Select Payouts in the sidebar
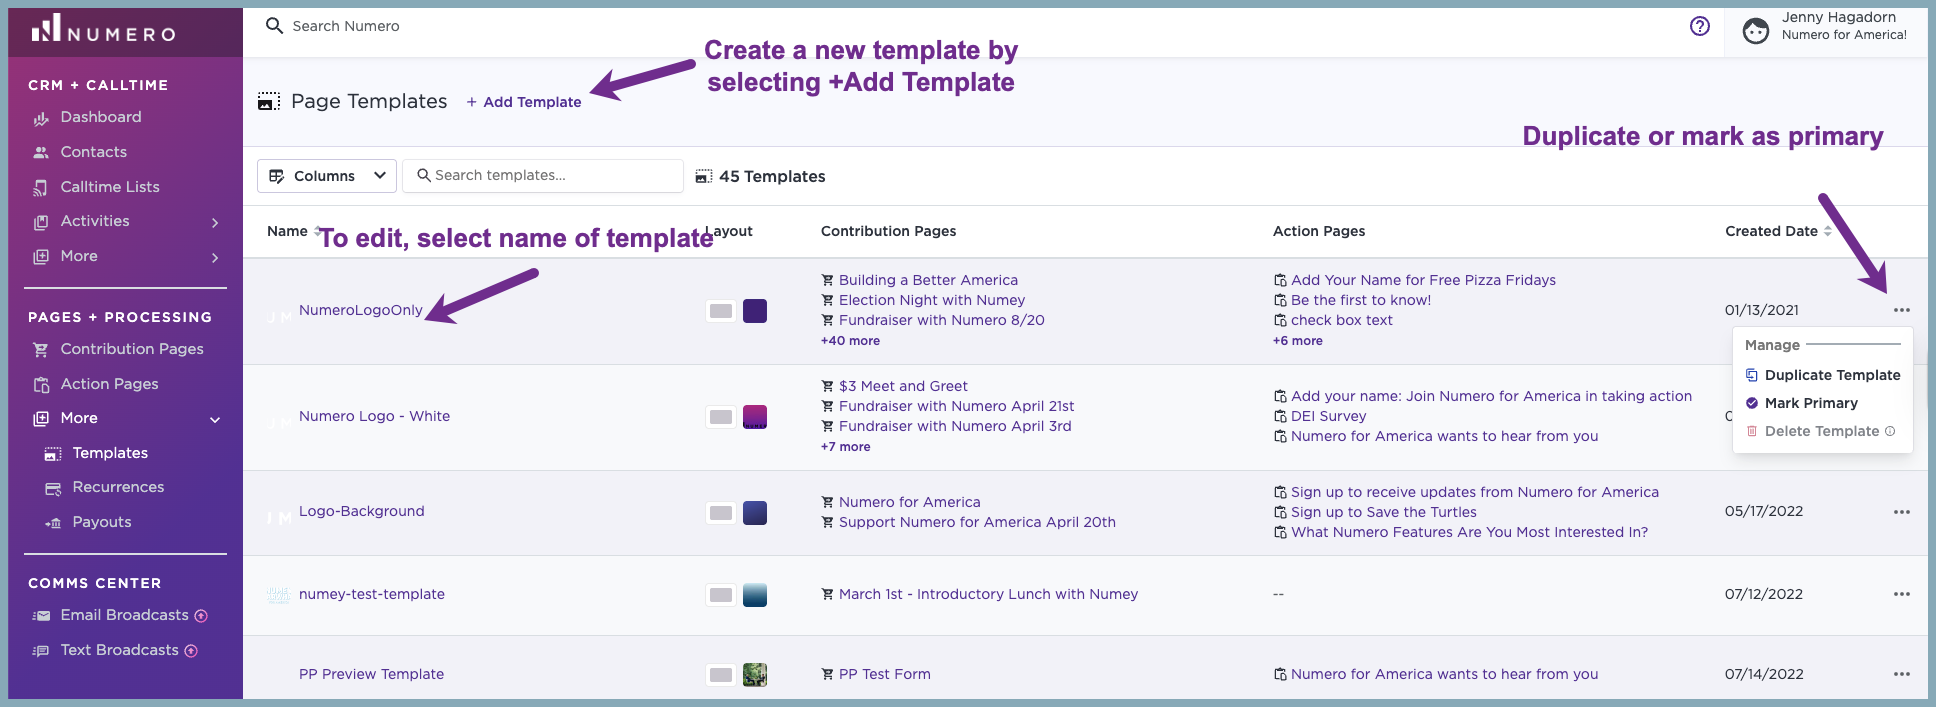The height and width of the screenshot is (707, 1936). pyautogui.click(x=102, y=522)
